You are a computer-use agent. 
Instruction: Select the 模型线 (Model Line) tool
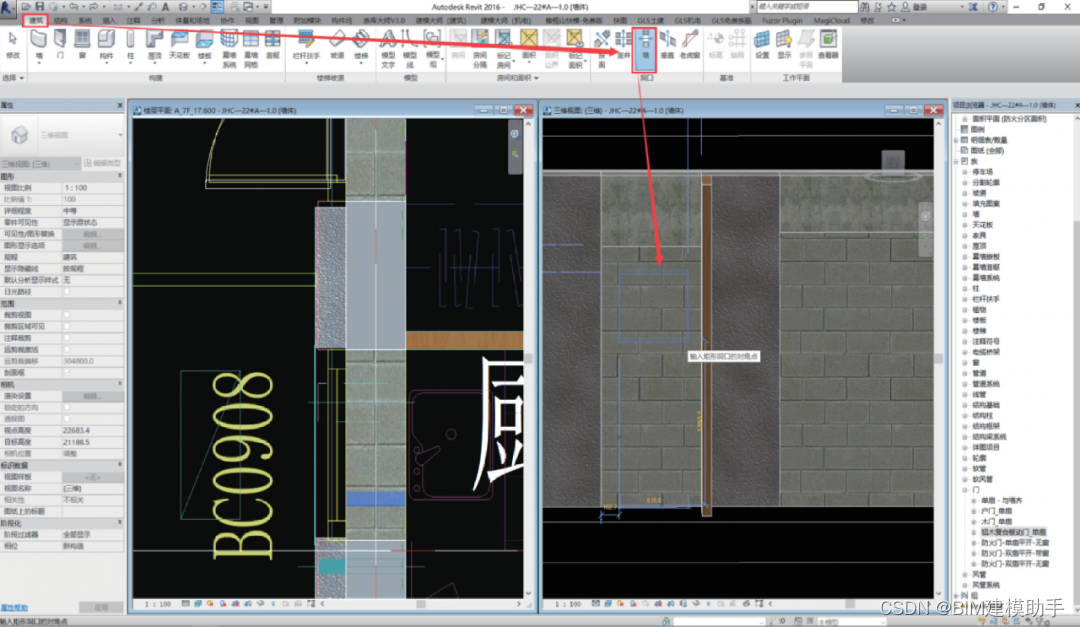410,48
